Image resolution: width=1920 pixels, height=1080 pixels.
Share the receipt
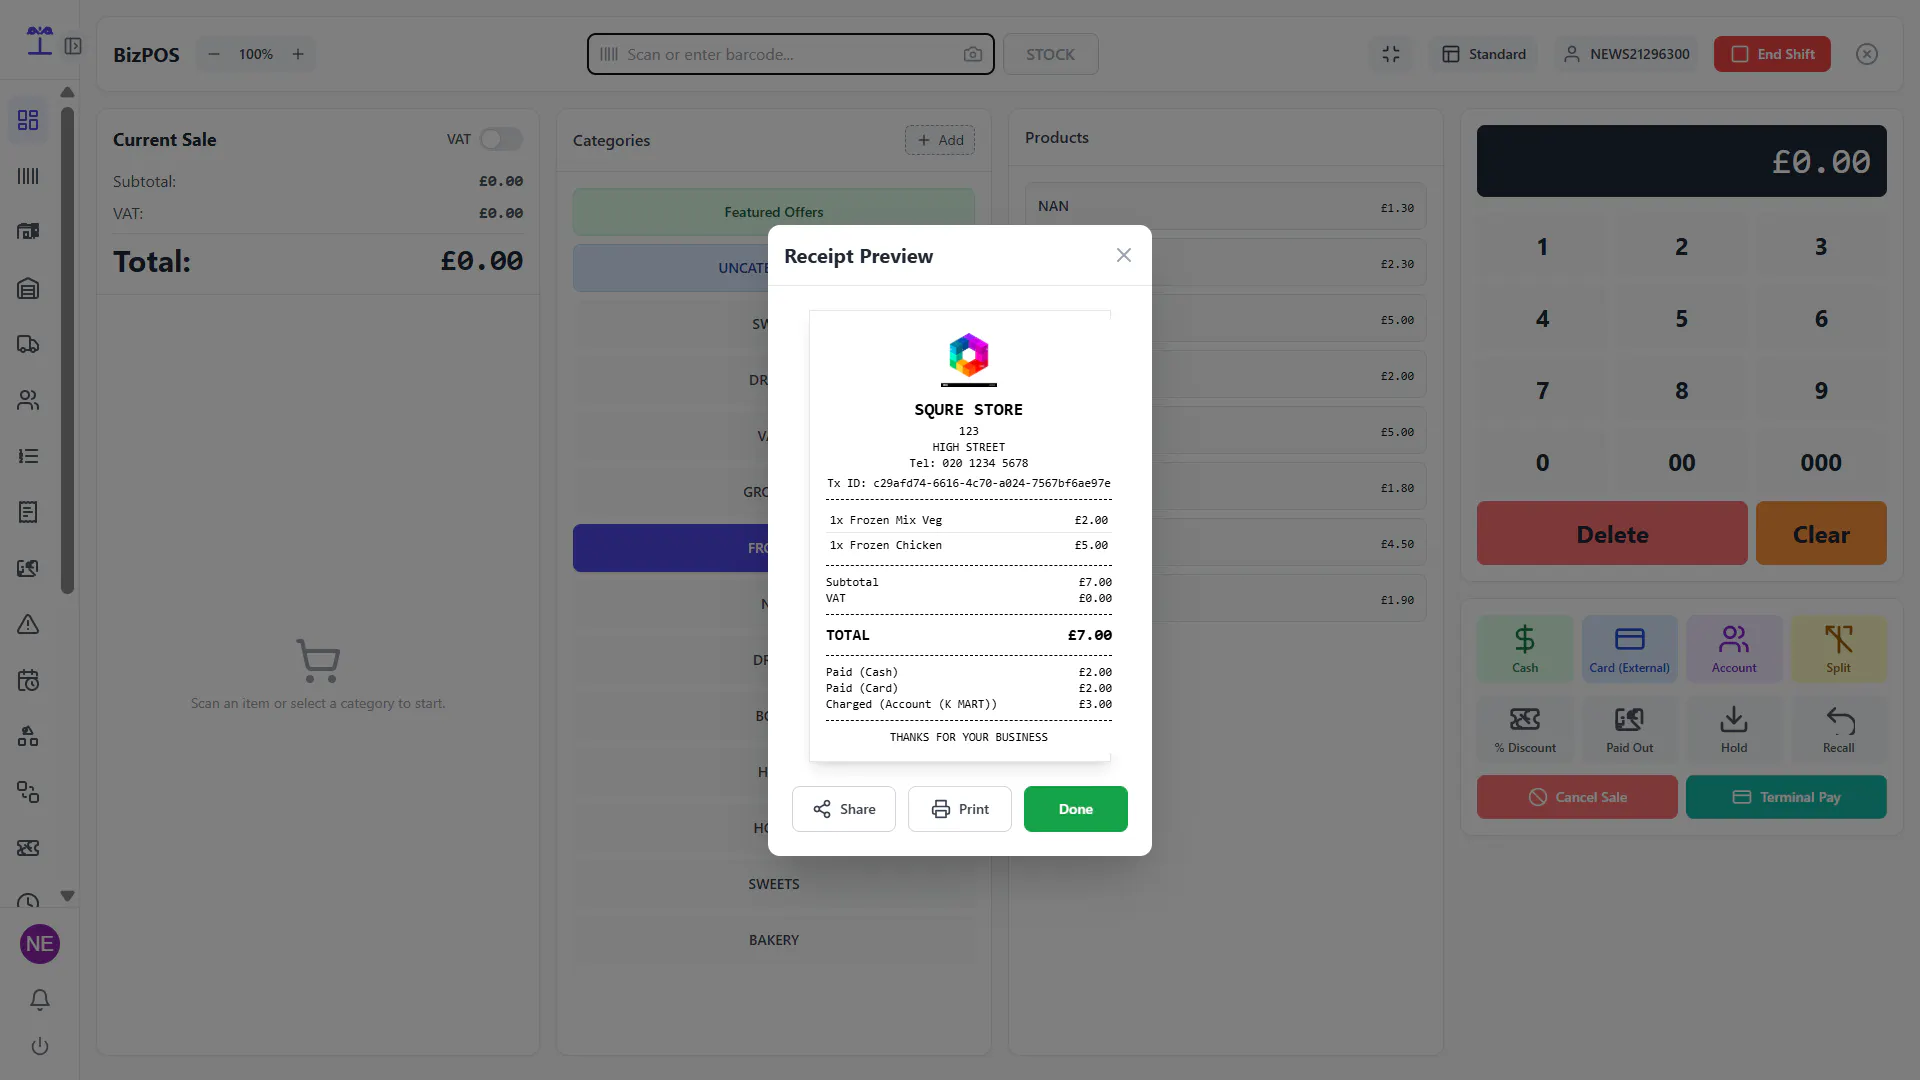[x=844, y=809]
